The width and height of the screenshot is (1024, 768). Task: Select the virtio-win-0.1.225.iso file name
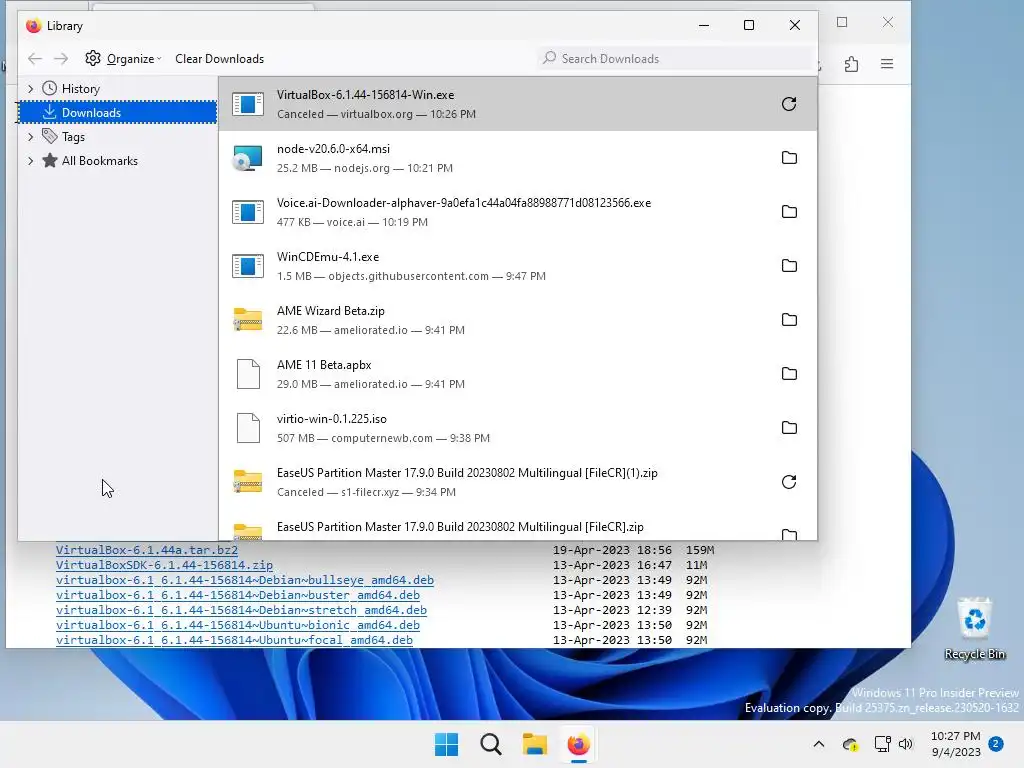click(x=332, y=419)
